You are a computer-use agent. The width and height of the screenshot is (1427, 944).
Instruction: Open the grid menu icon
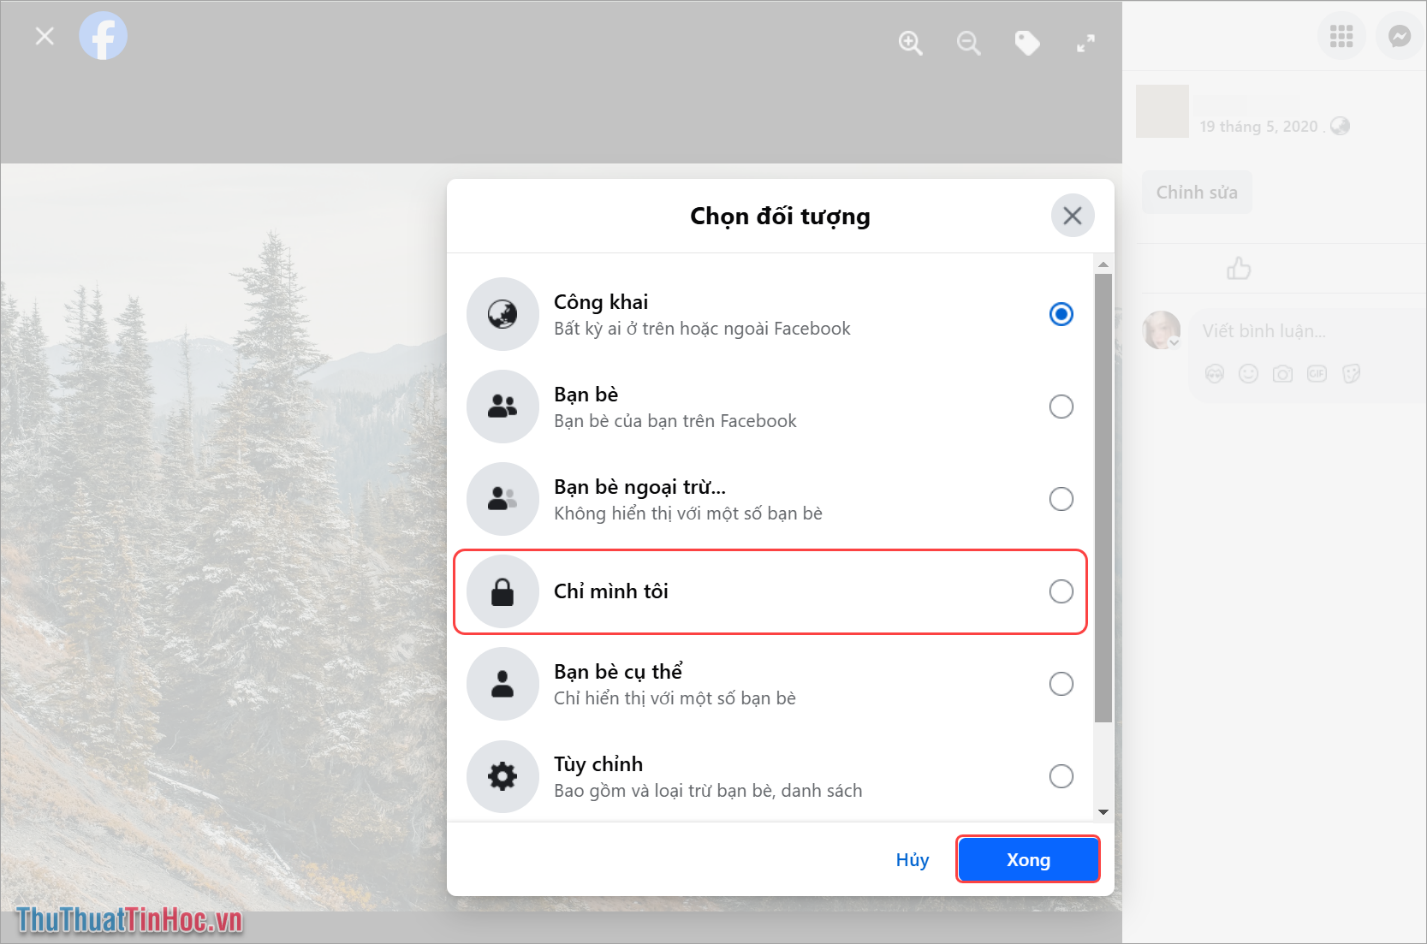tap(1341, 37)
